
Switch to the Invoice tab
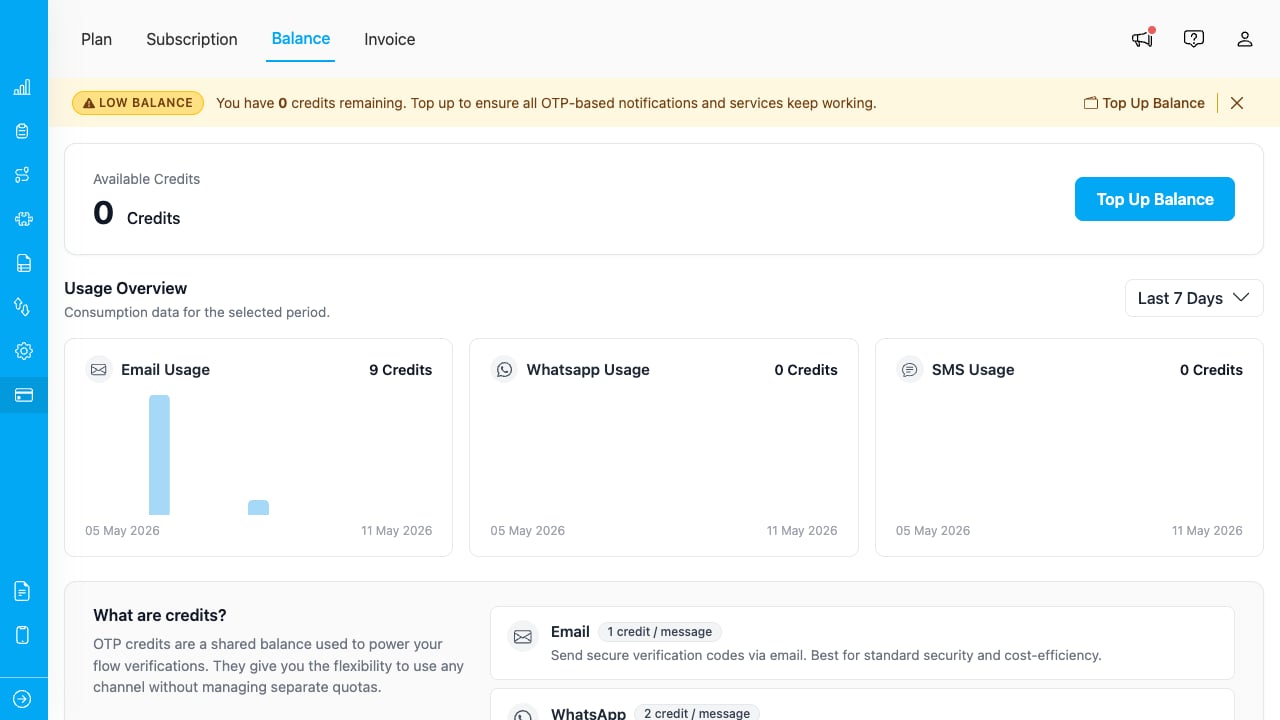coord(390,39)
